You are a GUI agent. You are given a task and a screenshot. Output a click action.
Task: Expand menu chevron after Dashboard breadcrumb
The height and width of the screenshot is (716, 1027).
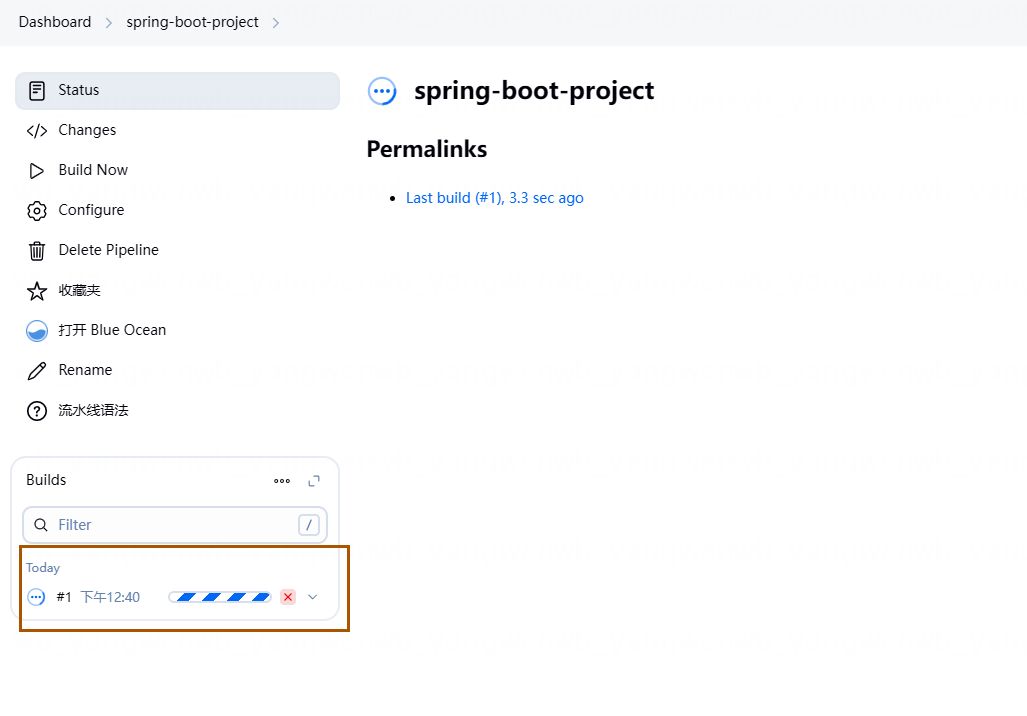(109, 23)
